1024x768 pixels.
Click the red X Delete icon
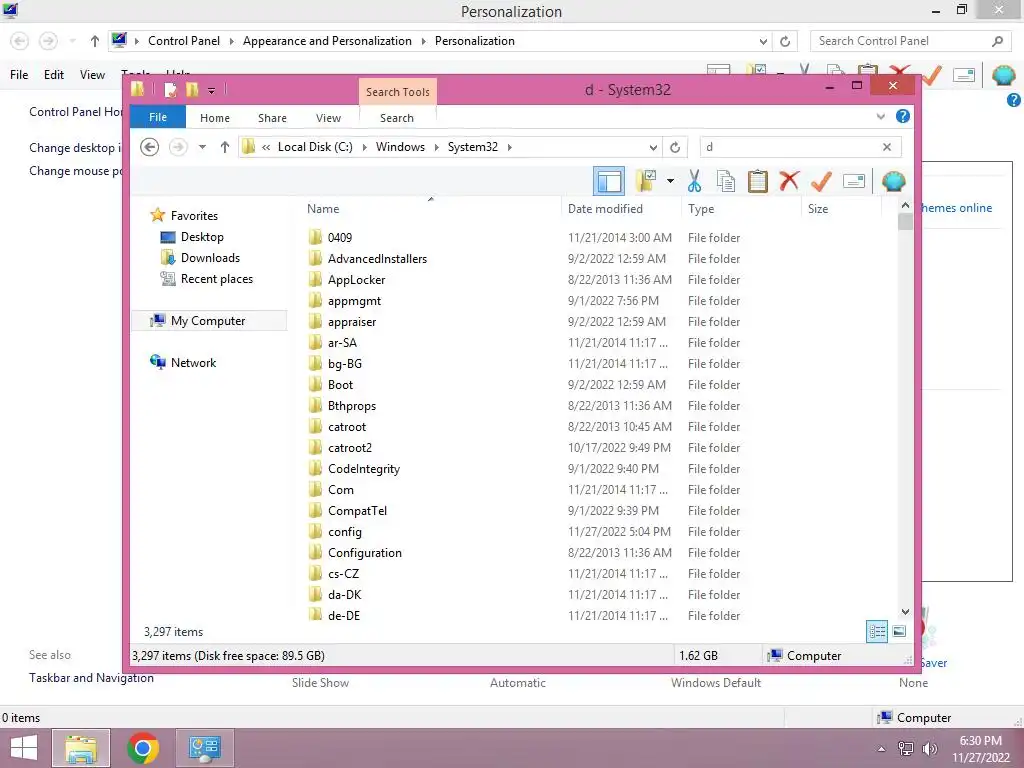(x=789, y=181)
